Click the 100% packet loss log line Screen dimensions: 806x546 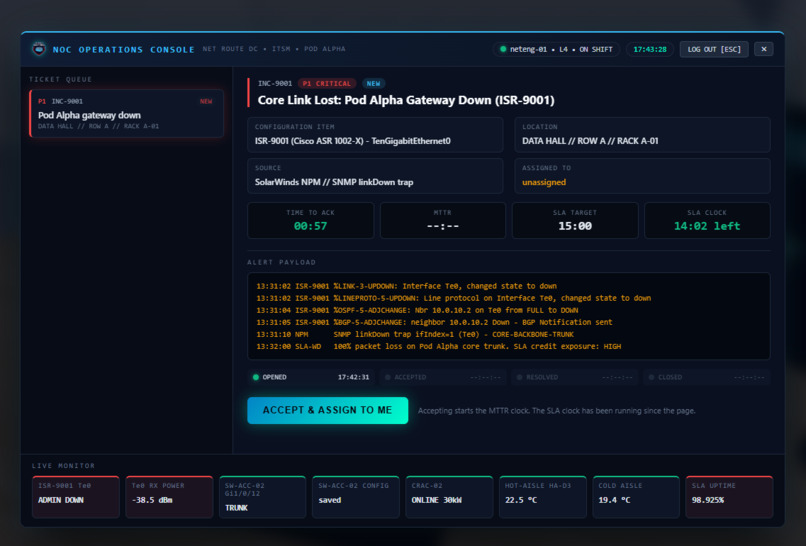tap(438, 347)
